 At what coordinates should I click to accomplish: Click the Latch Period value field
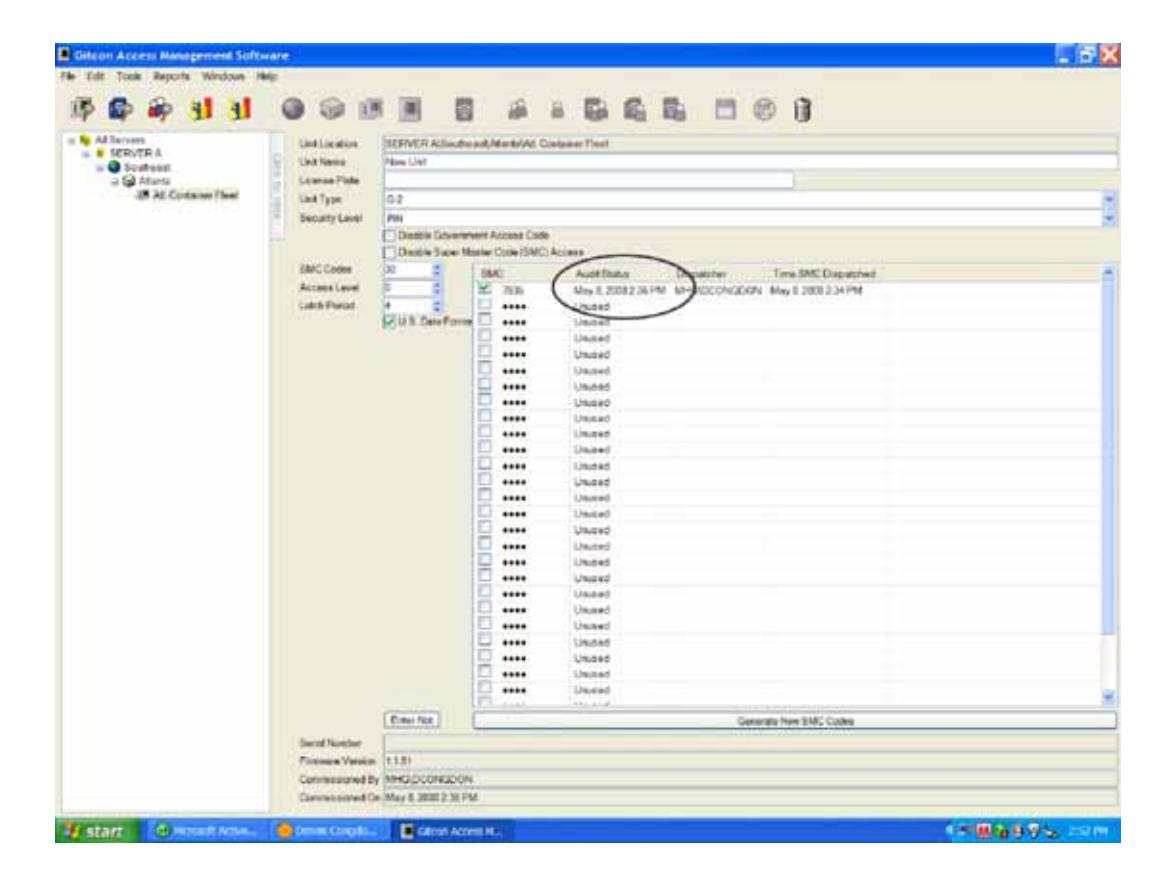coord(407,305)
